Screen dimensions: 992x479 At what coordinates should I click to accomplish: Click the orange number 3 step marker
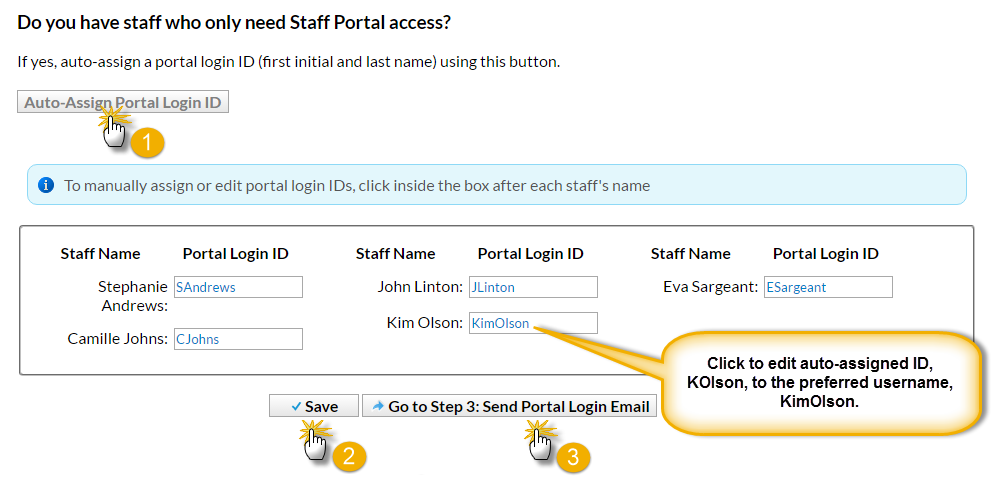pyautogui.click(x=573, y=458)
